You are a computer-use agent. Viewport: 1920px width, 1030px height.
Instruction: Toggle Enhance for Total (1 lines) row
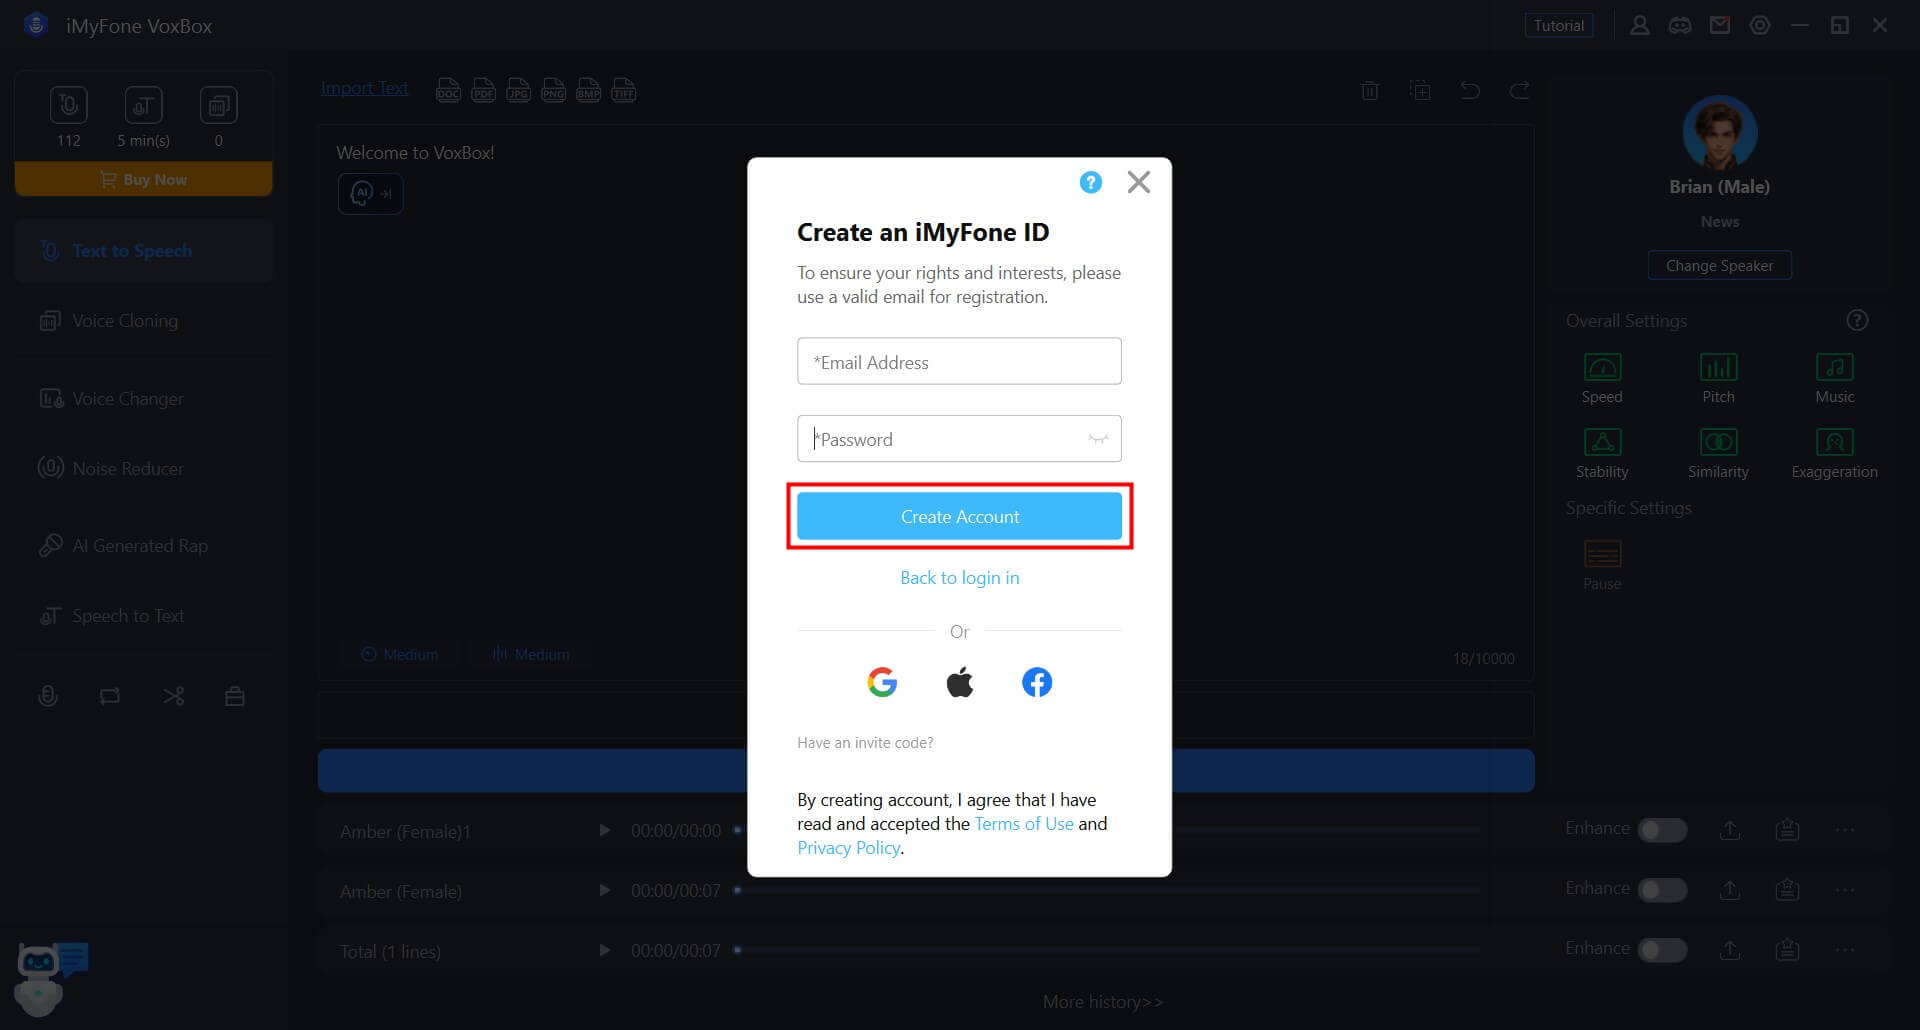click(x=1662, y=950)
